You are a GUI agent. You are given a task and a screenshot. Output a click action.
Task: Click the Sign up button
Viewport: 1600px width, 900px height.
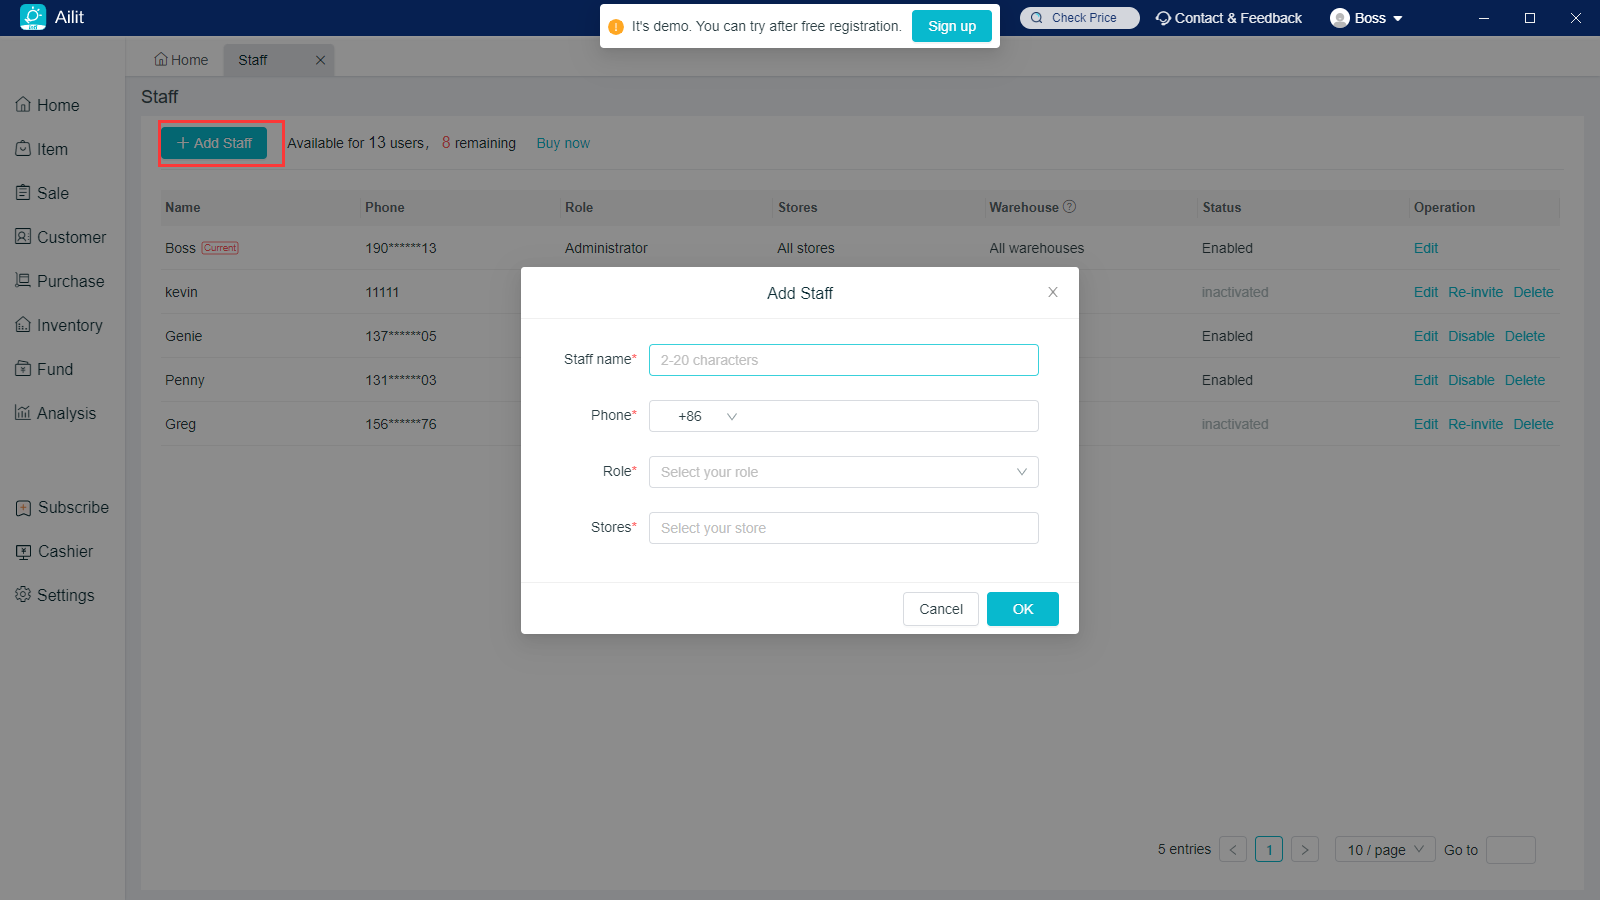coord(951,26)
